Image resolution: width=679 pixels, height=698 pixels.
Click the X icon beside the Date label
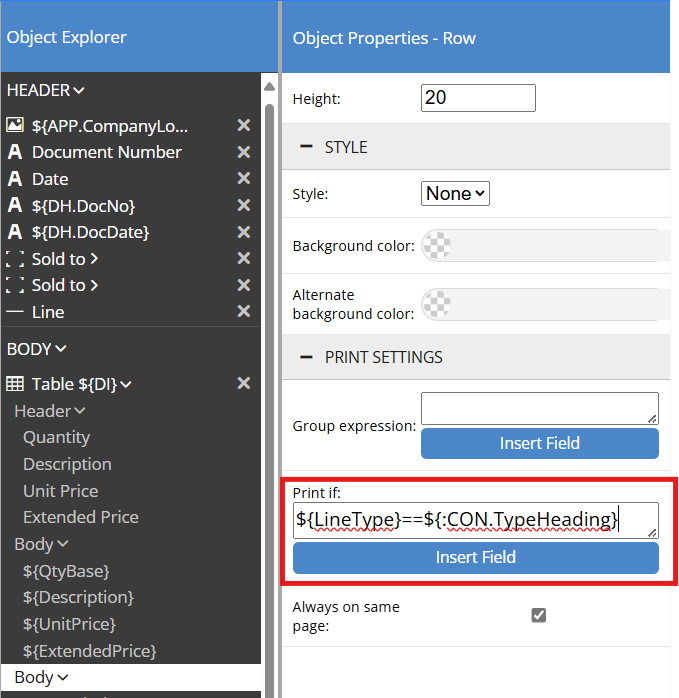pos(243,179)
